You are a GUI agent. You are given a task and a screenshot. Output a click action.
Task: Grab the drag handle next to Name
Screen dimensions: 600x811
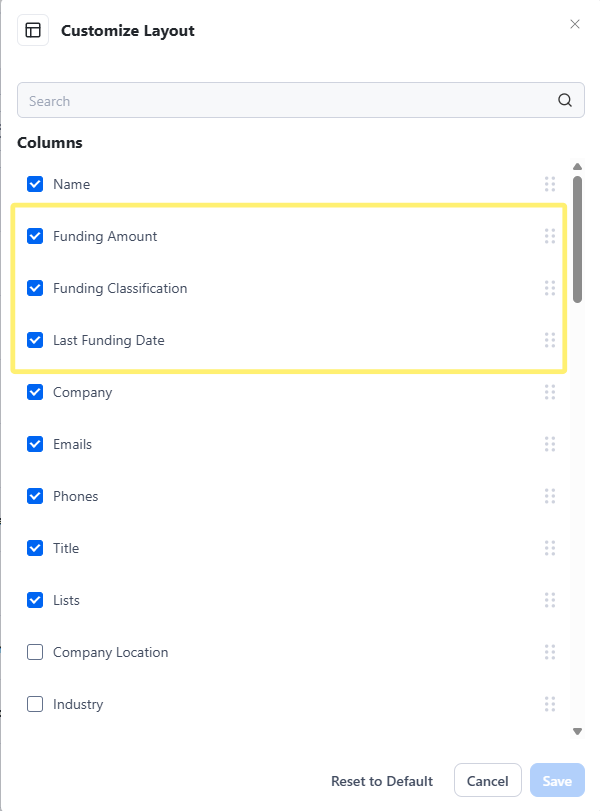click(x=550, y=184)
